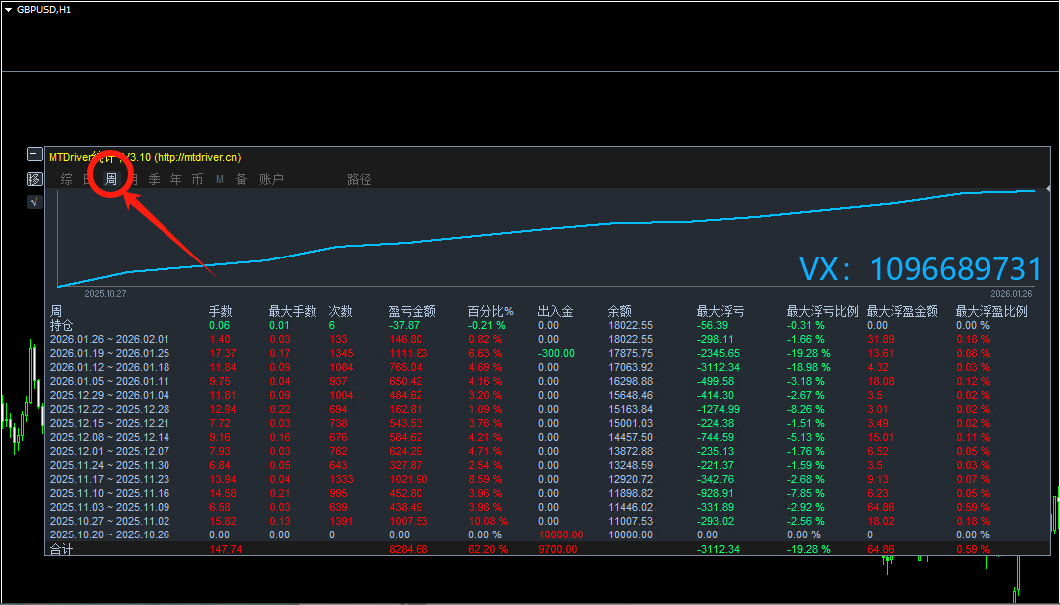Select the 币 currency tab
The height and width of the screenshot is (605, 1060).
click(x=197, y=180)
